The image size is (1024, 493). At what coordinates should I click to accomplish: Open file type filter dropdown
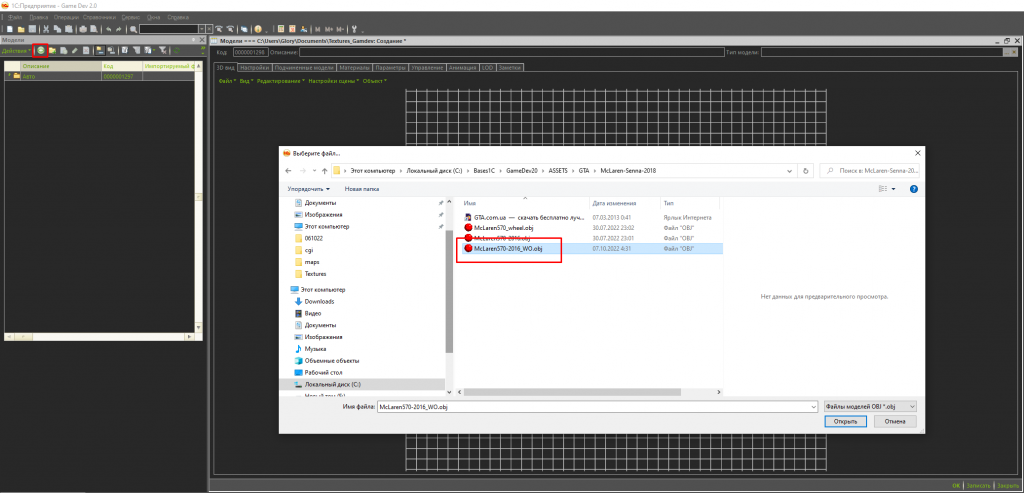(873, 407)
